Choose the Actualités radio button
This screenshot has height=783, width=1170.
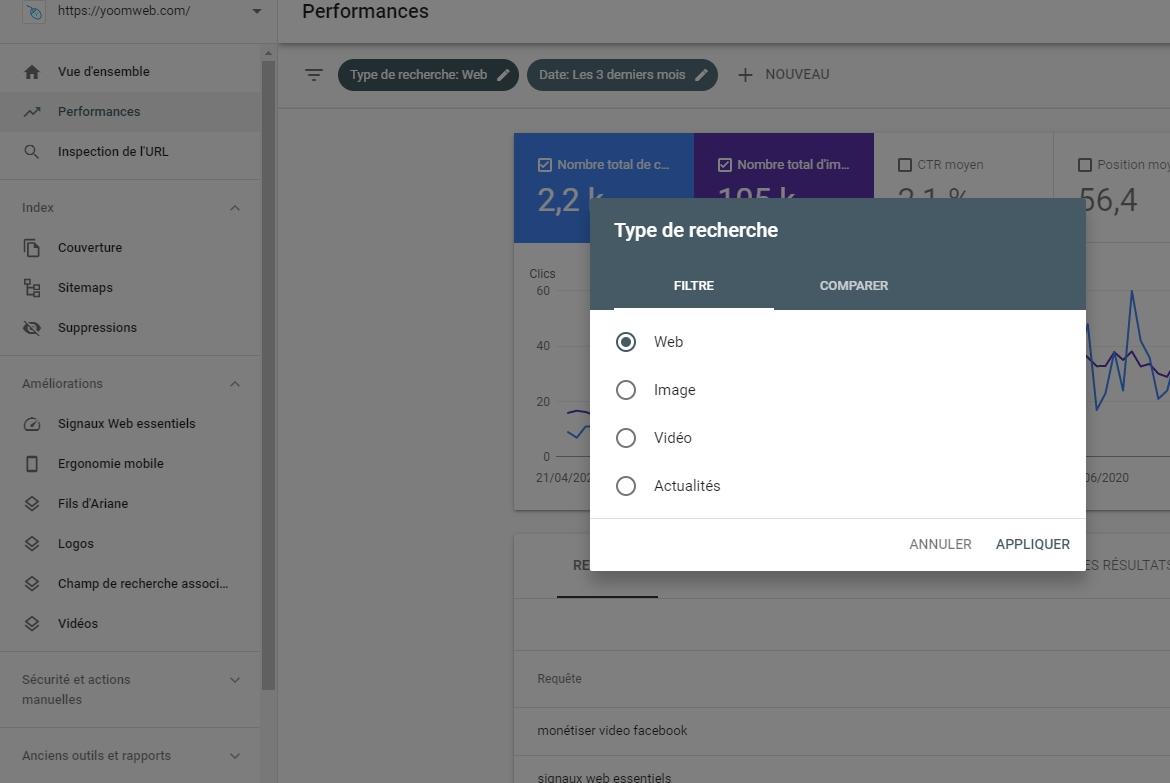(x=626, y=486)
